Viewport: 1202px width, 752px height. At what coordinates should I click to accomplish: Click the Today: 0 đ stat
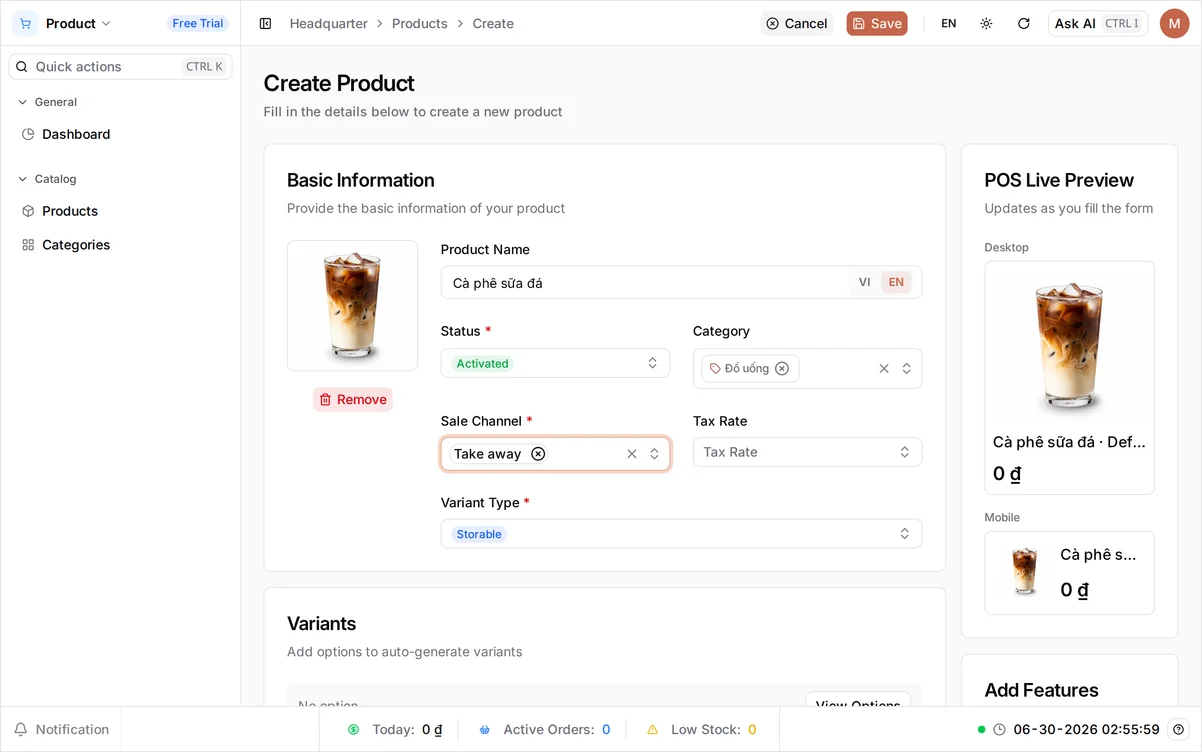[x=395, y=730]
